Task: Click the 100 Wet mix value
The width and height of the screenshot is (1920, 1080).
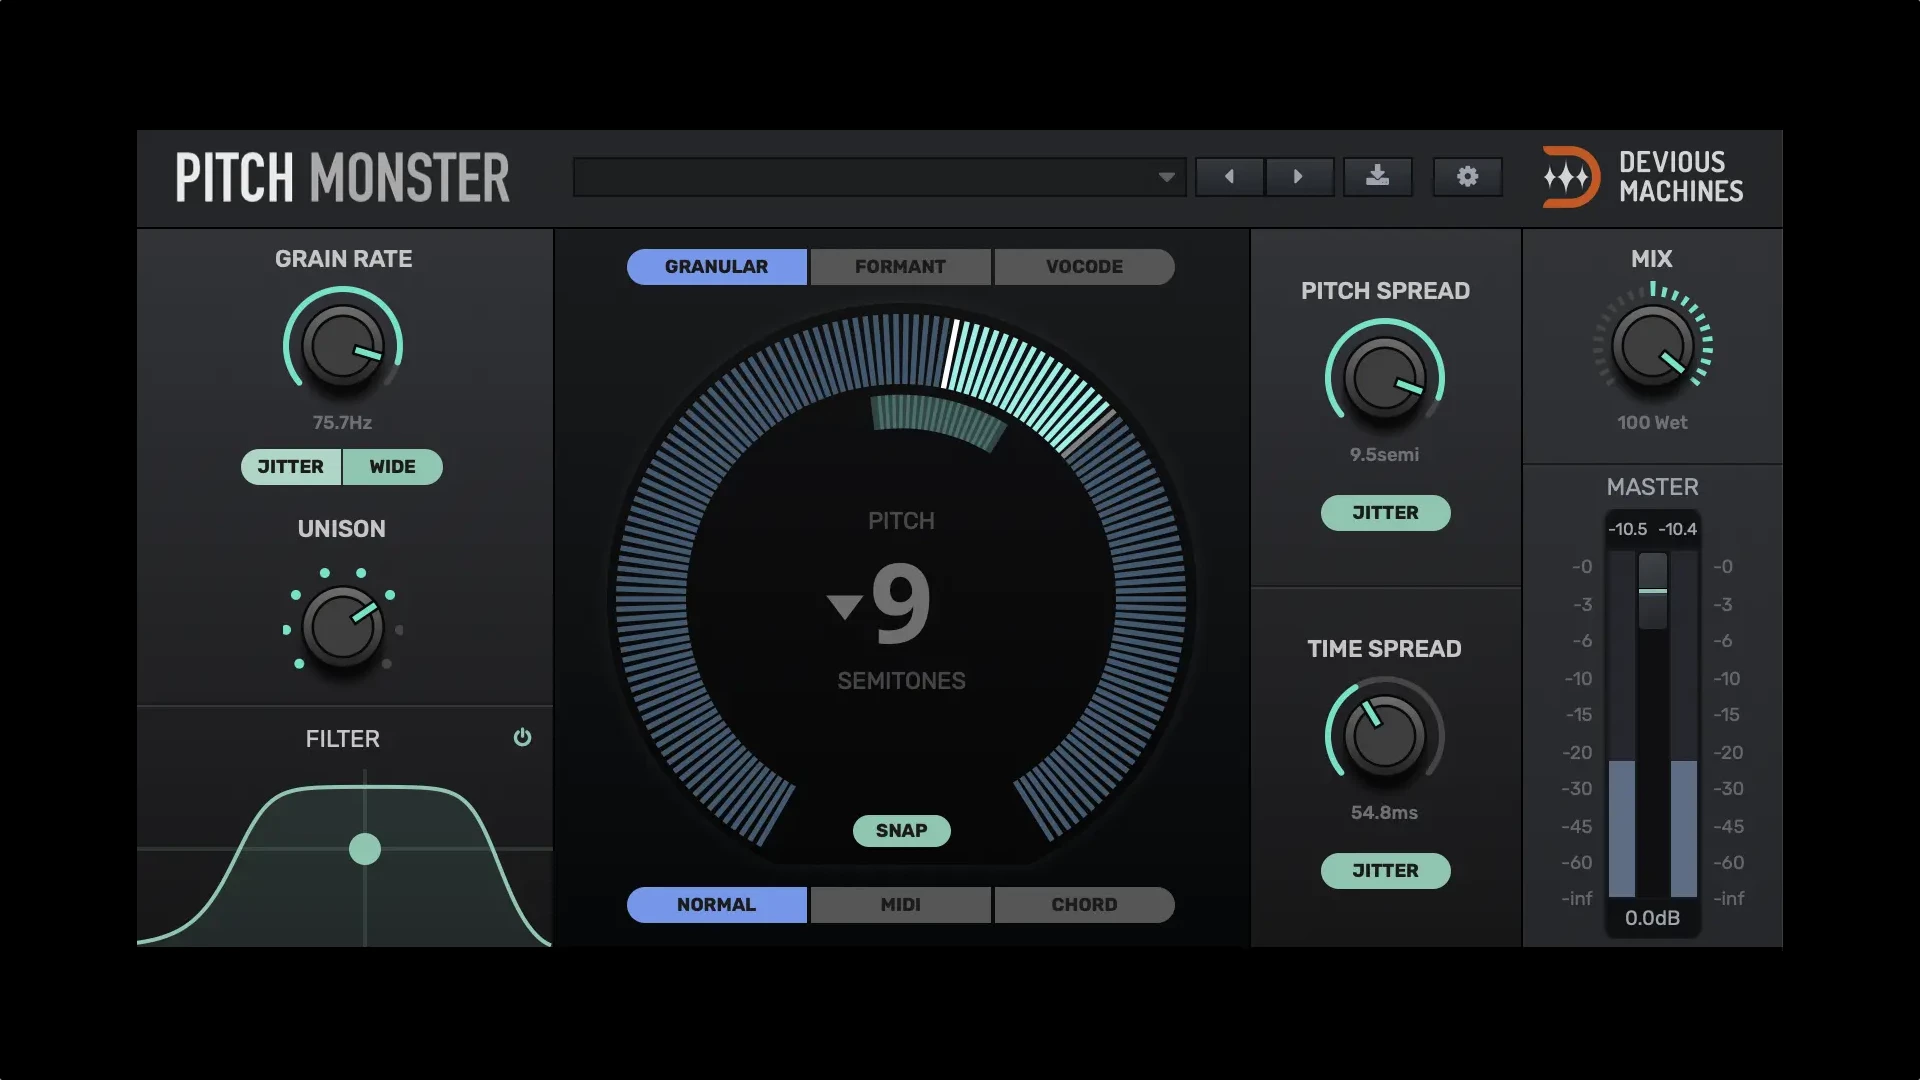Action: [1652, 423]
